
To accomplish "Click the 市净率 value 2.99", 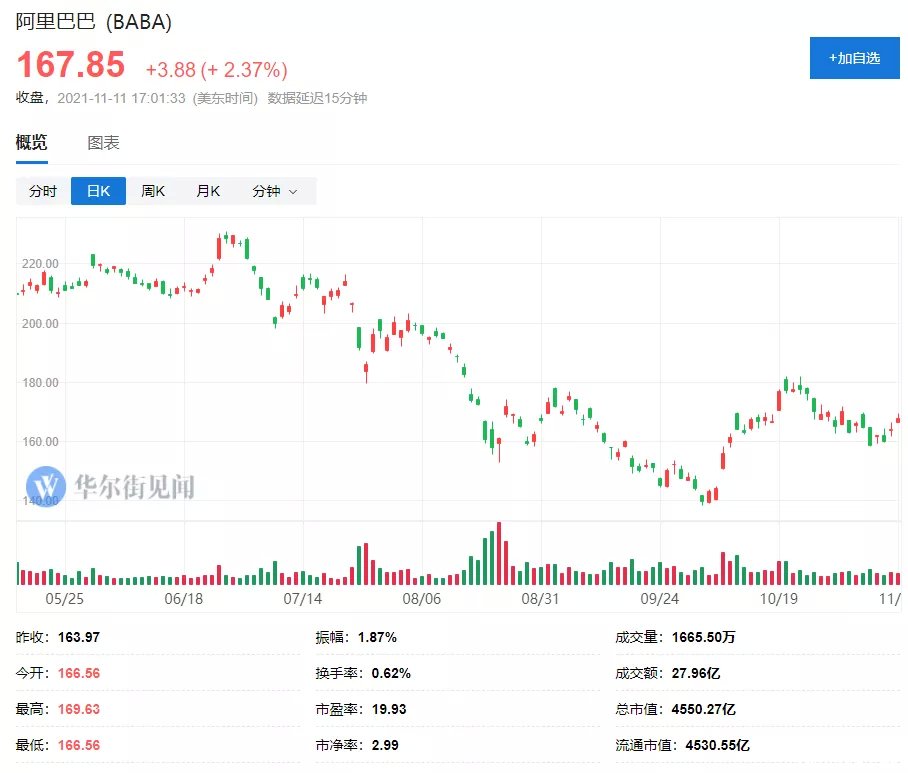I will coord(385,745).
